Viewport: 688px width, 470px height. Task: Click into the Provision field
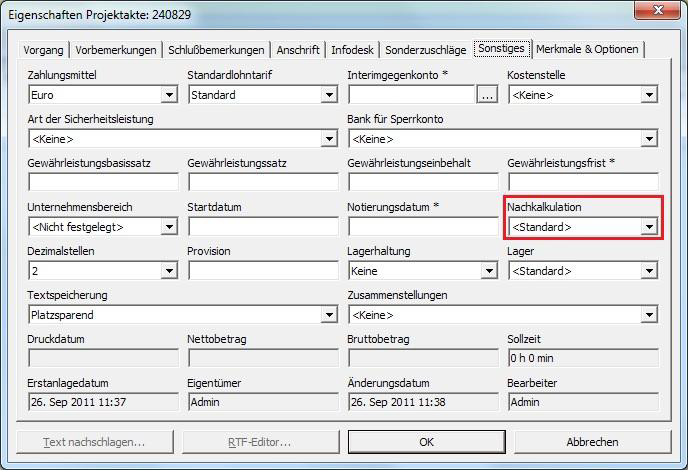(263, 271)
